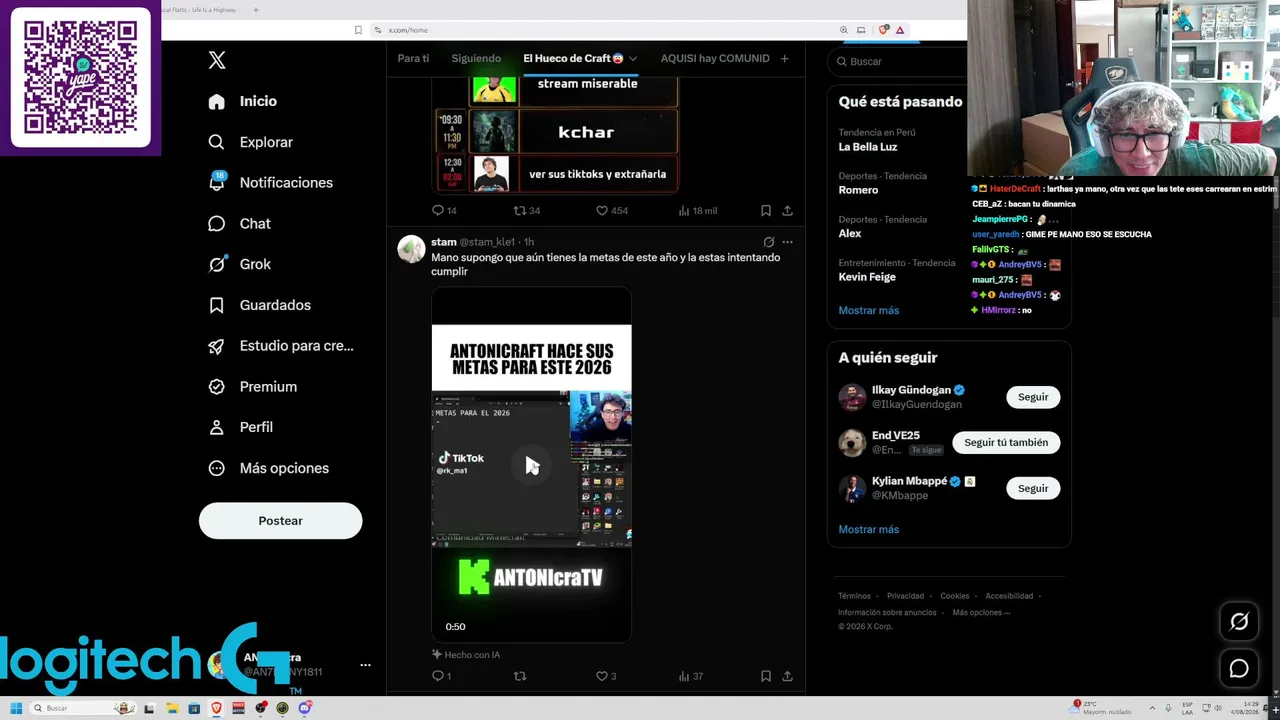Image resolution: width=1280 pixels, height=720 pixels.
Task: Share the post with 454 likes
Action: pyautogui.click(x=788, y=211)
